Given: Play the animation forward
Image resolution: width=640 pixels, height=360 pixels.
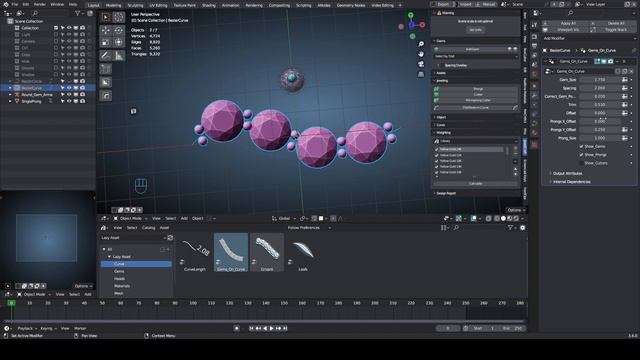Looking at the screenshot, I should click(x=271, y=328).
